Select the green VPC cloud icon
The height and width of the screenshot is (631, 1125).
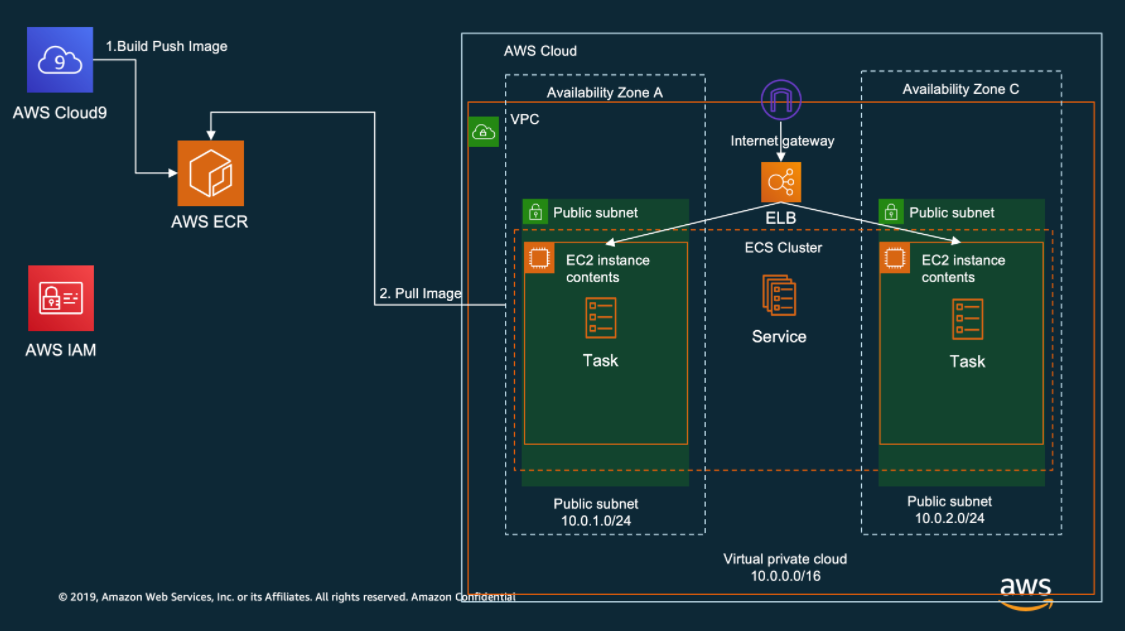click(484, 132)
